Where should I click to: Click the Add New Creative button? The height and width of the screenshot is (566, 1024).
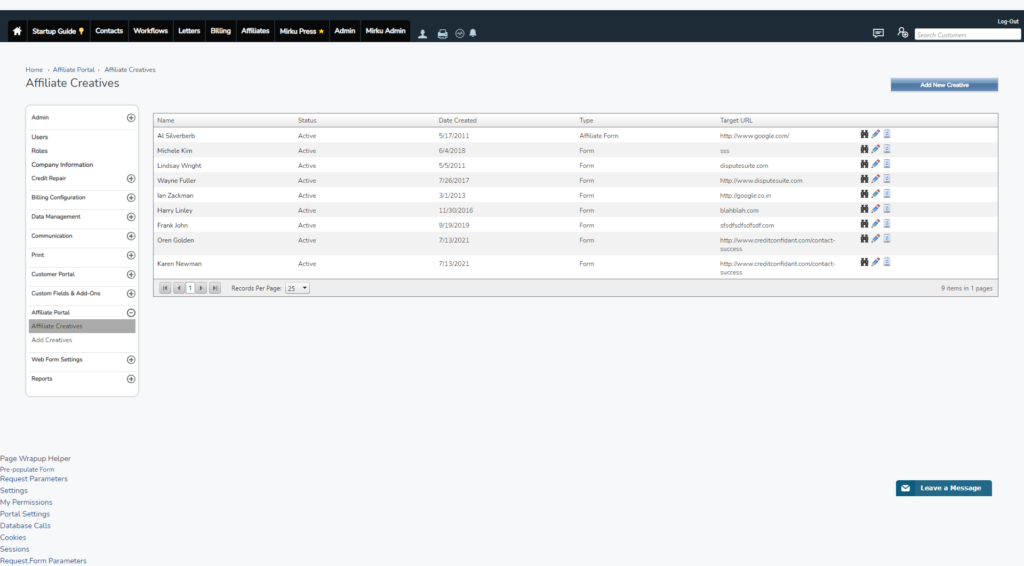[x=944, y=85]
